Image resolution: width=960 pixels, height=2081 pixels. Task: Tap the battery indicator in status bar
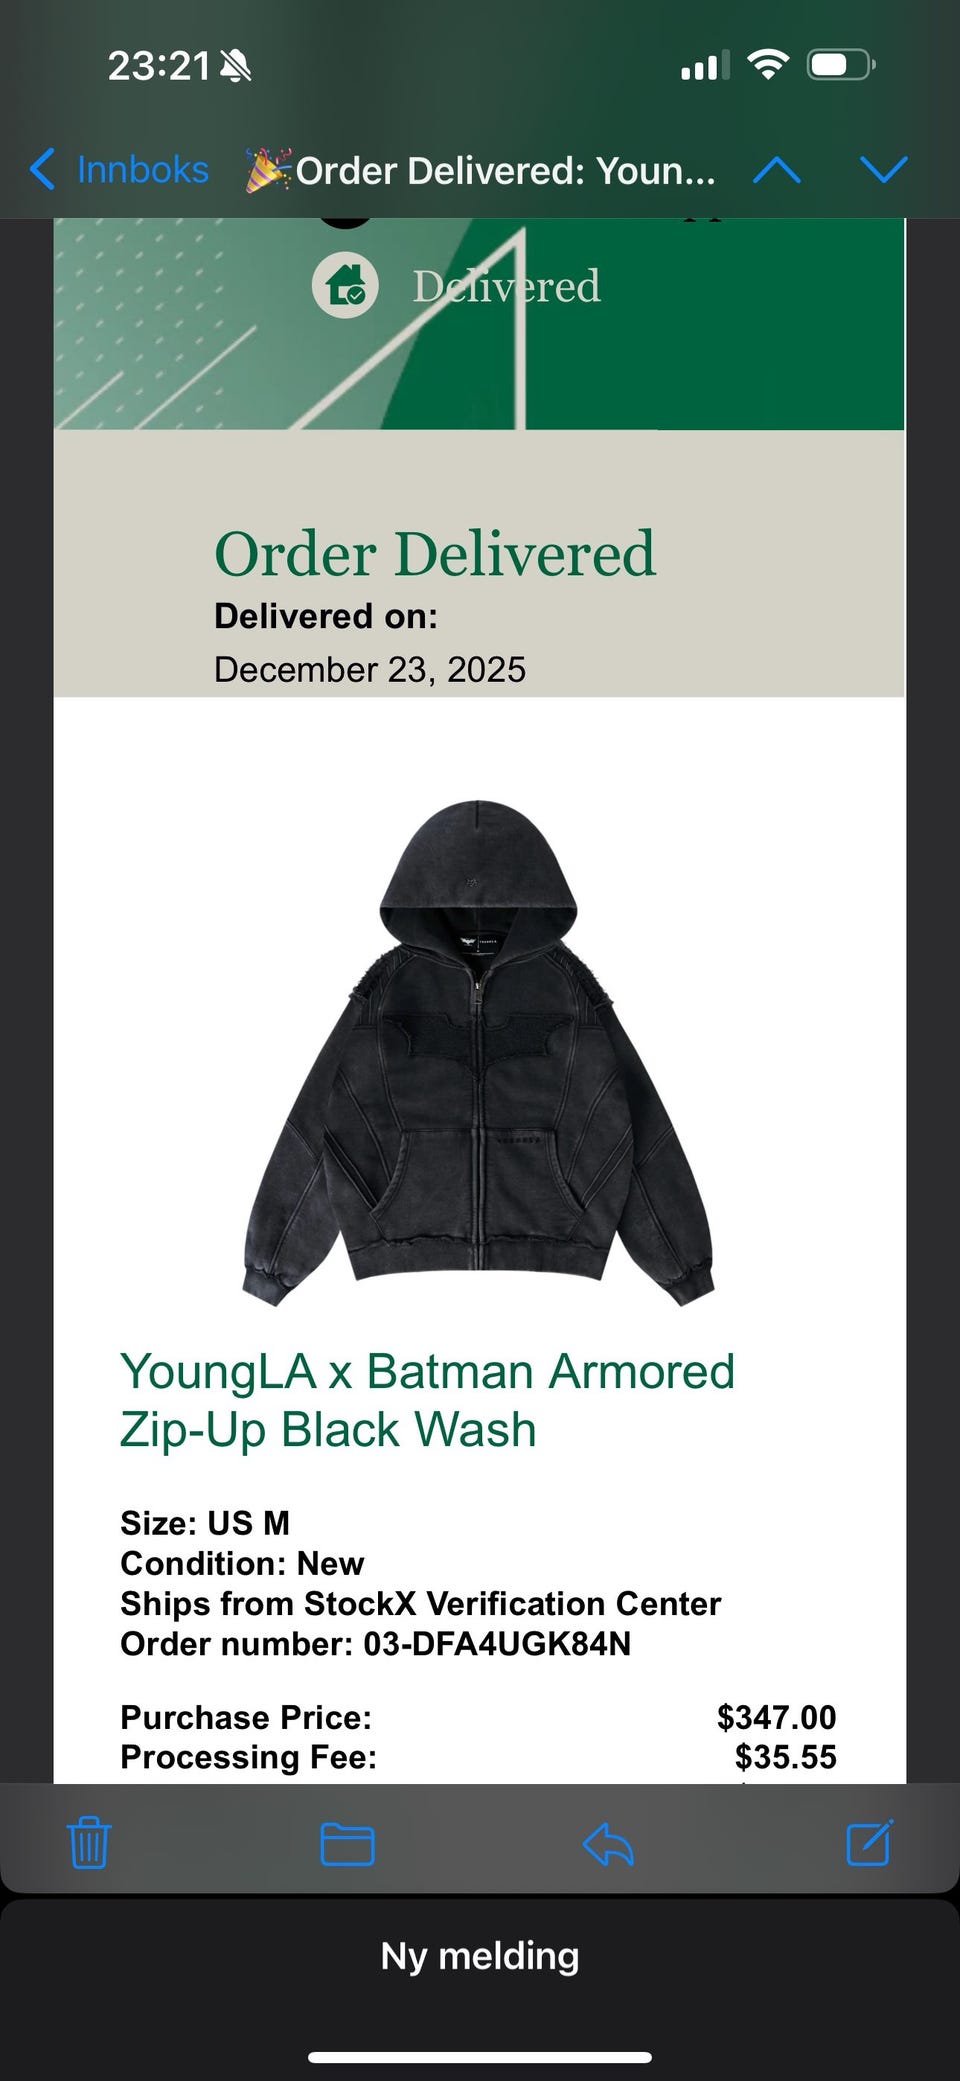842,67
